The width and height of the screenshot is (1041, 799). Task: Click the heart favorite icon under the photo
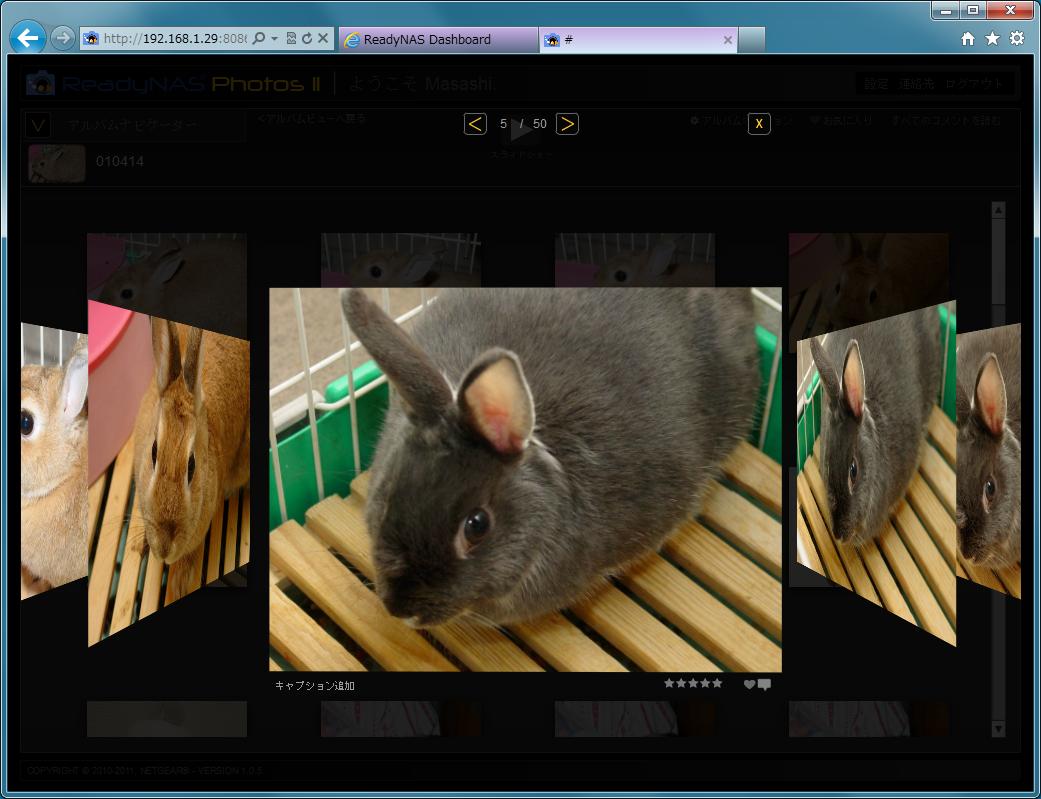point(749,685)
